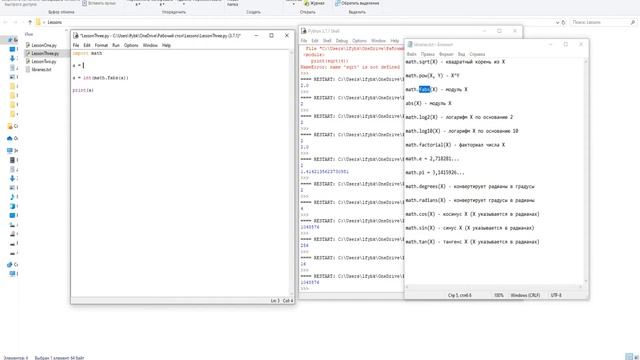The width and height of the screenshot is (640, 360).
Task: Open Вид menu in Notepad
Action: (x=461, y=54)
